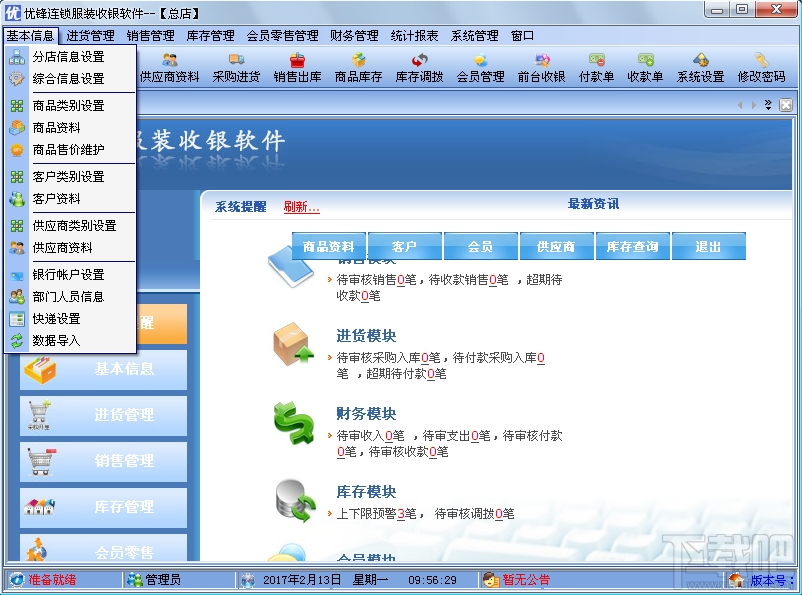The image size is (802, 595).
Task: Click the 付款单 toolbar icon
Action: 596,60
